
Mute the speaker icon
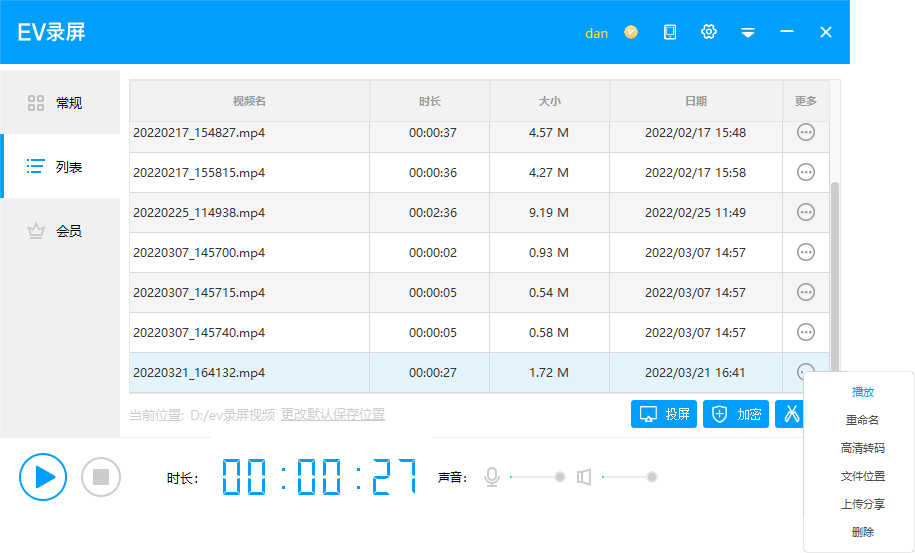click(584, 477)
